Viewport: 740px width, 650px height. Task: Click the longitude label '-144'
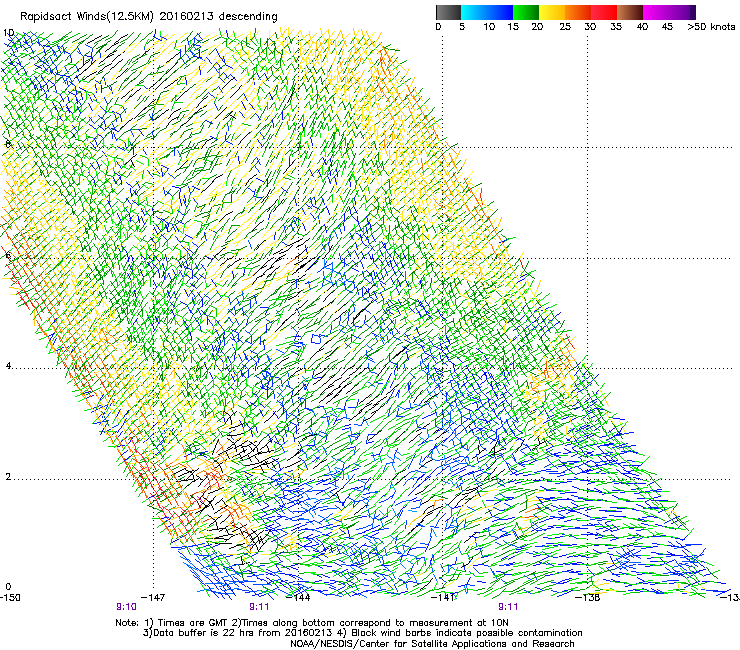coord(299,598)
